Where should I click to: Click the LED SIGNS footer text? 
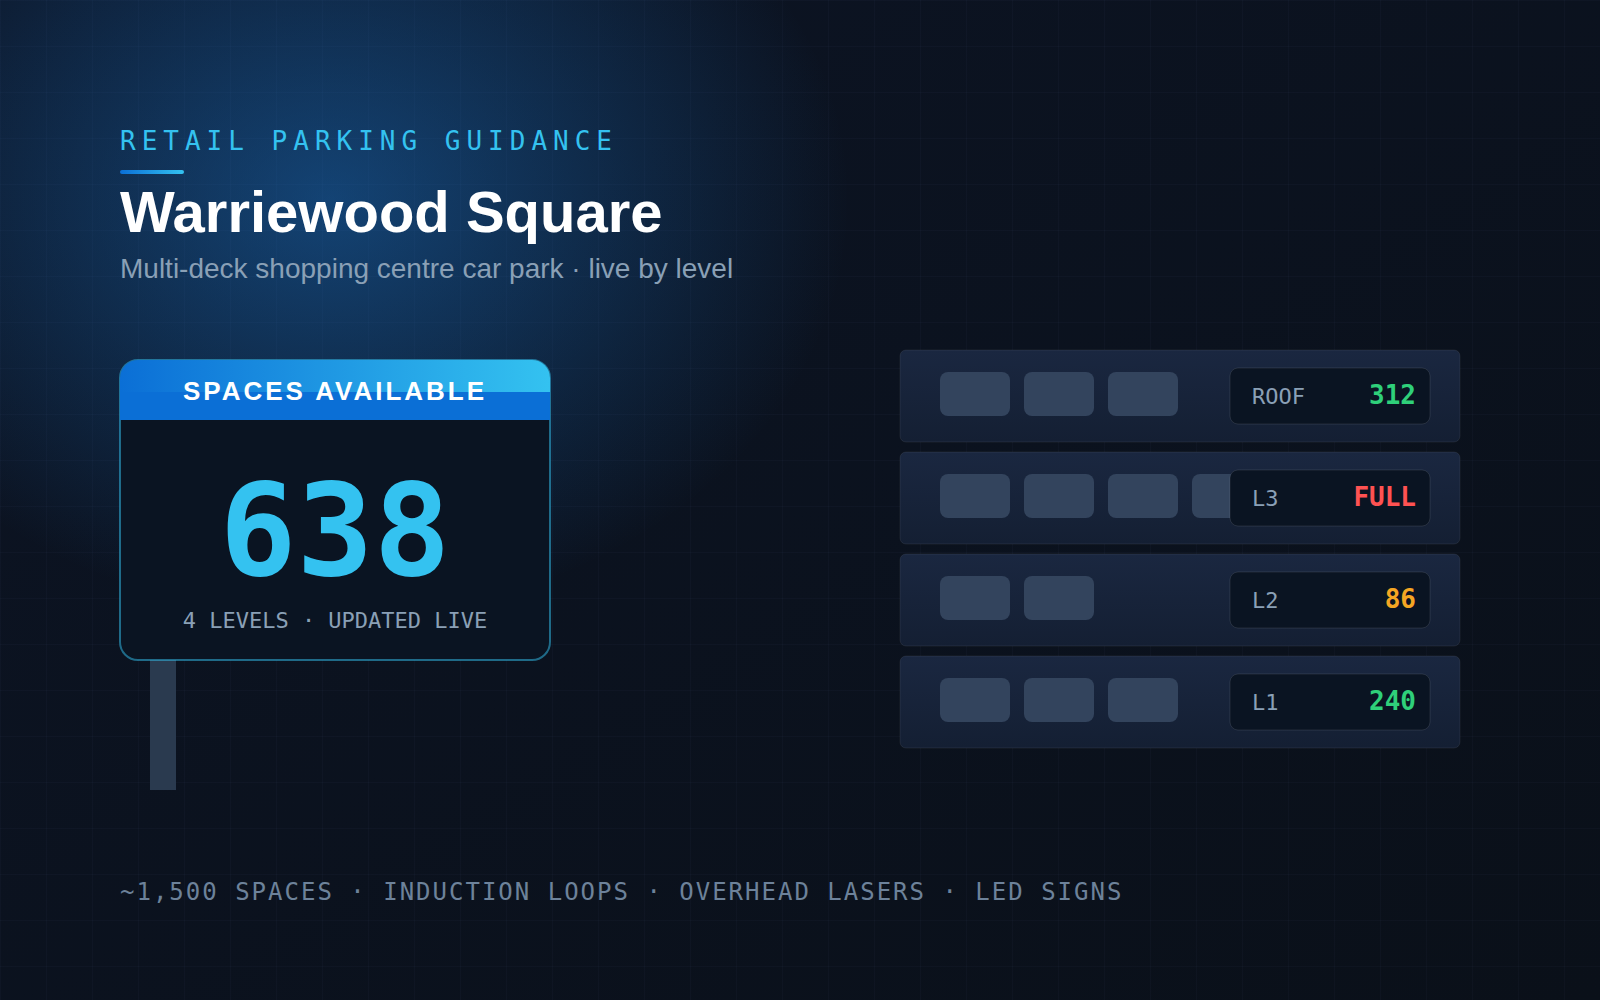[1049, 892]
